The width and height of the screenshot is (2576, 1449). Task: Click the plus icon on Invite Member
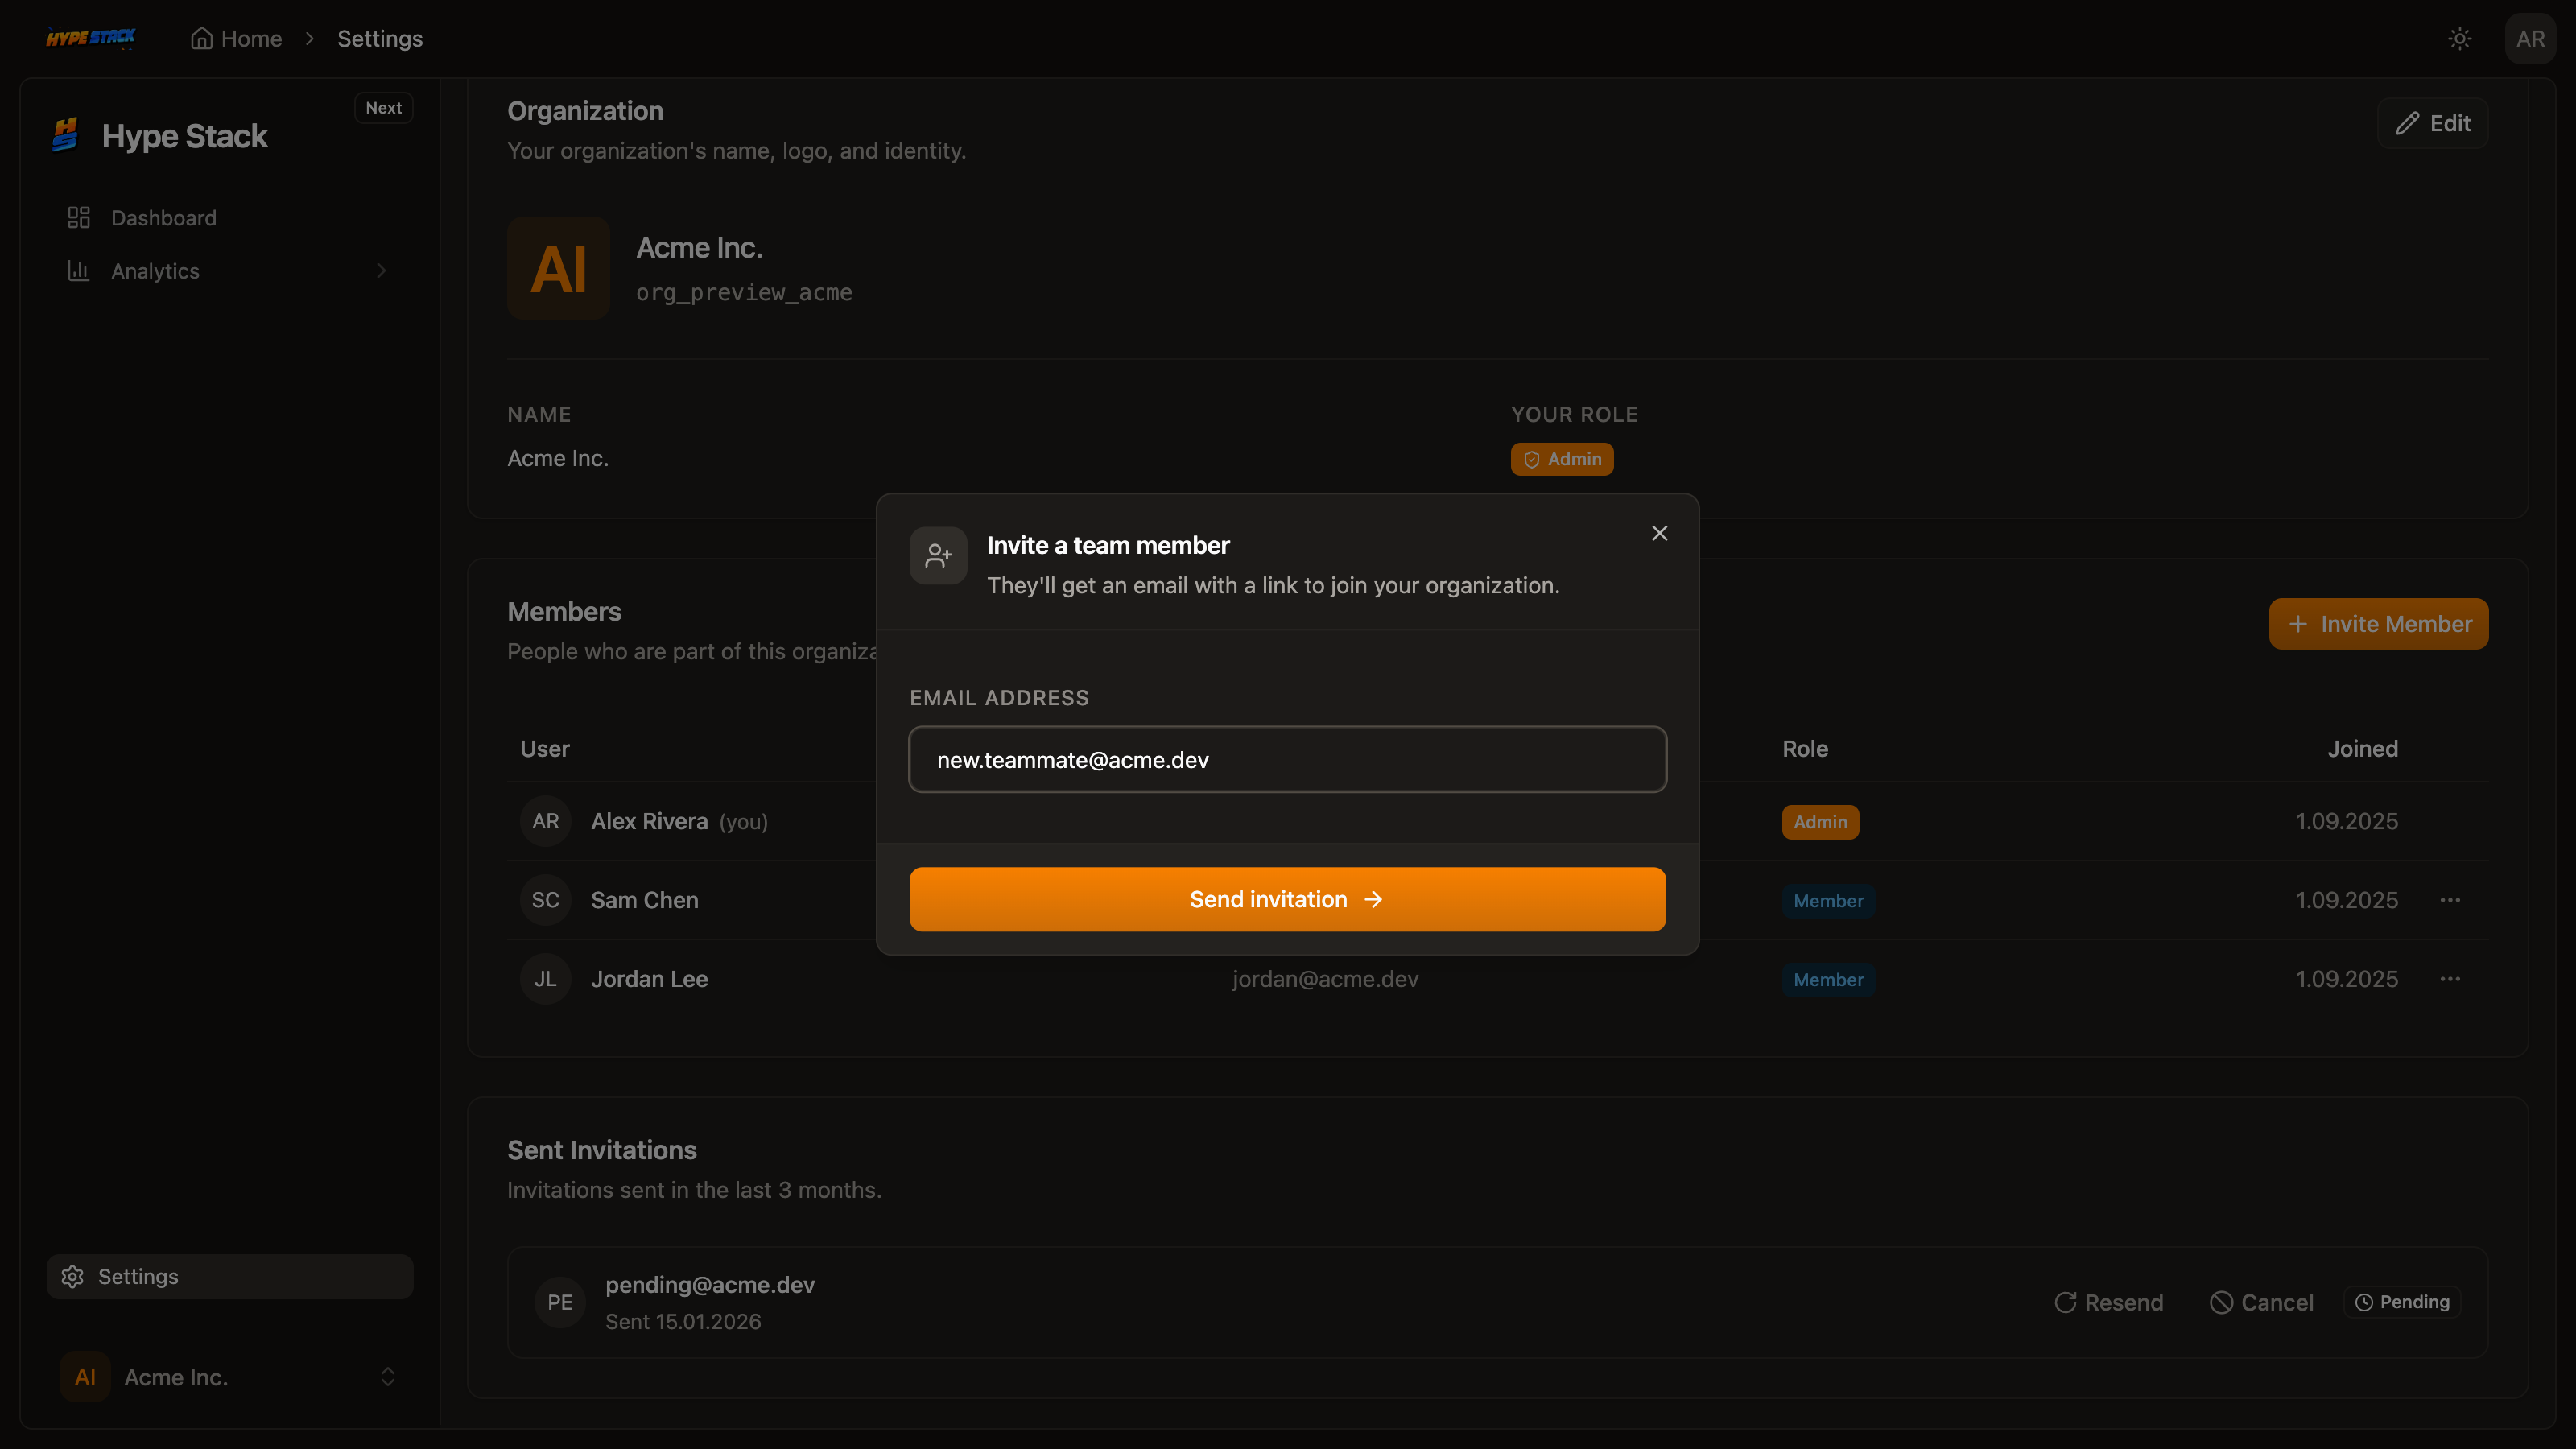pyautogui.click(x=2298, y=623)
